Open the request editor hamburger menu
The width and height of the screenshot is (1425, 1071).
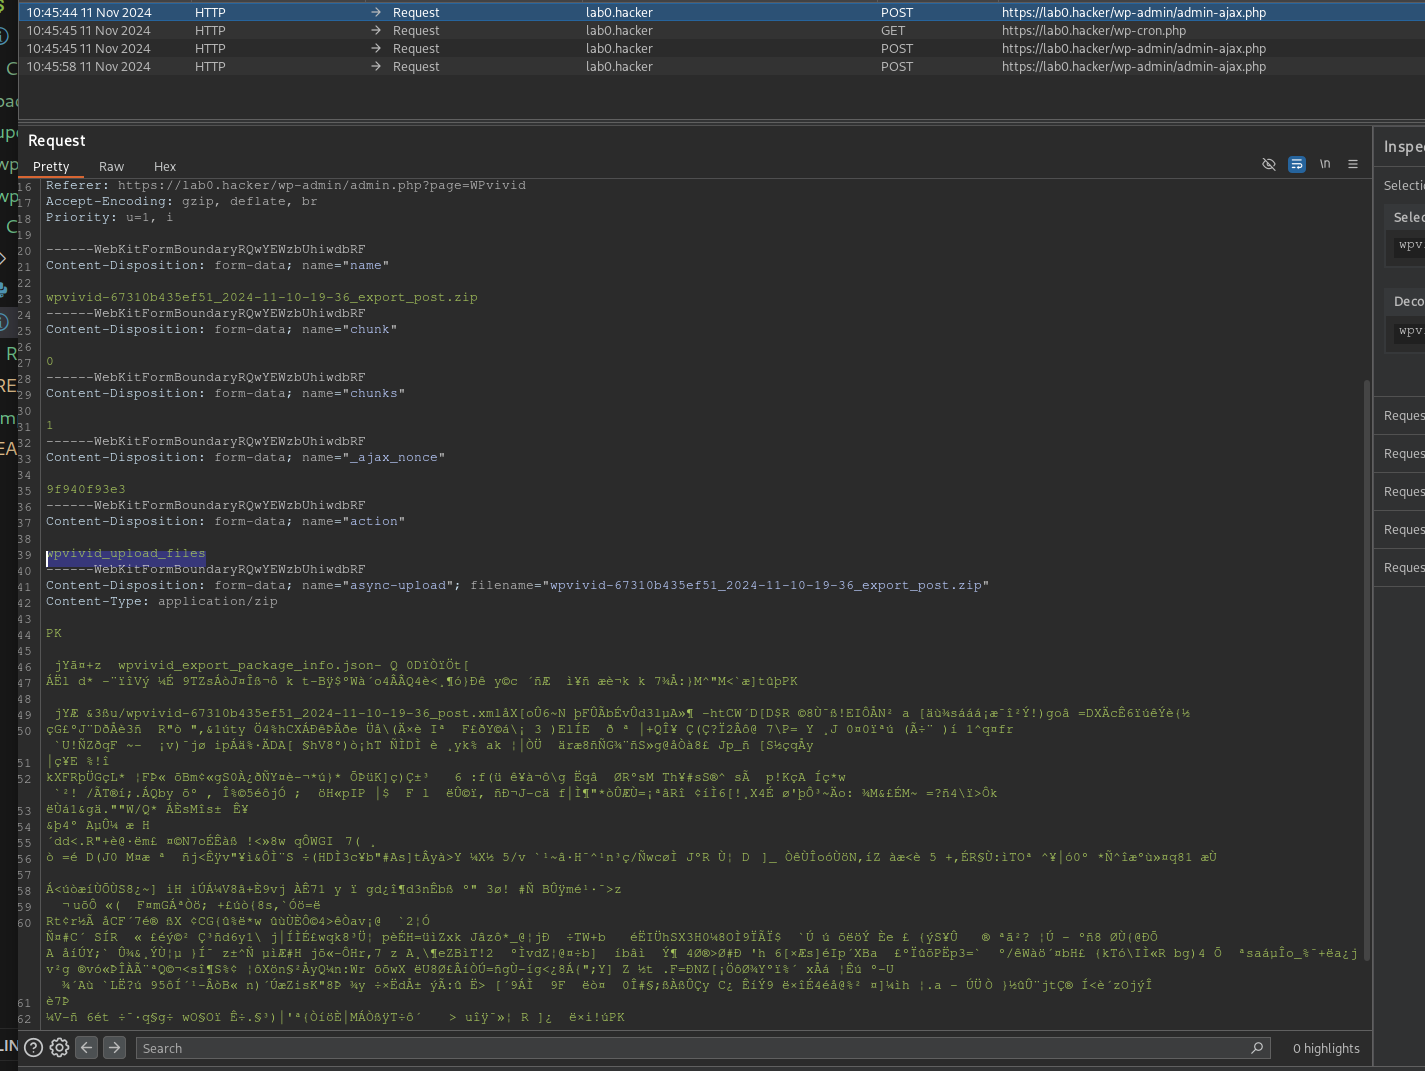[1353, 164]
